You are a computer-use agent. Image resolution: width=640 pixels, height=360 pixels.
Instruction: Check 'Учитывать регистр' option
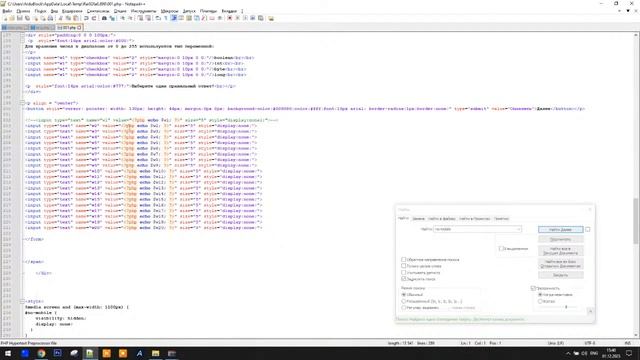[404, 273]
